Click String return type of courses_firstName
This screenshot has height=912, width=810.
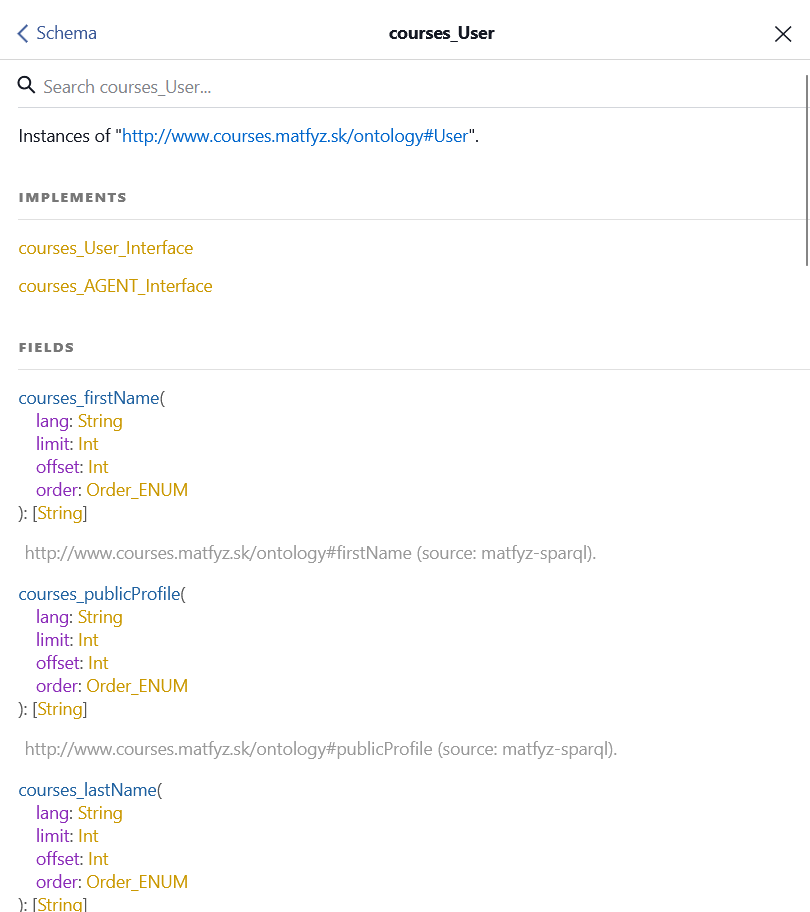pos(59,513)
